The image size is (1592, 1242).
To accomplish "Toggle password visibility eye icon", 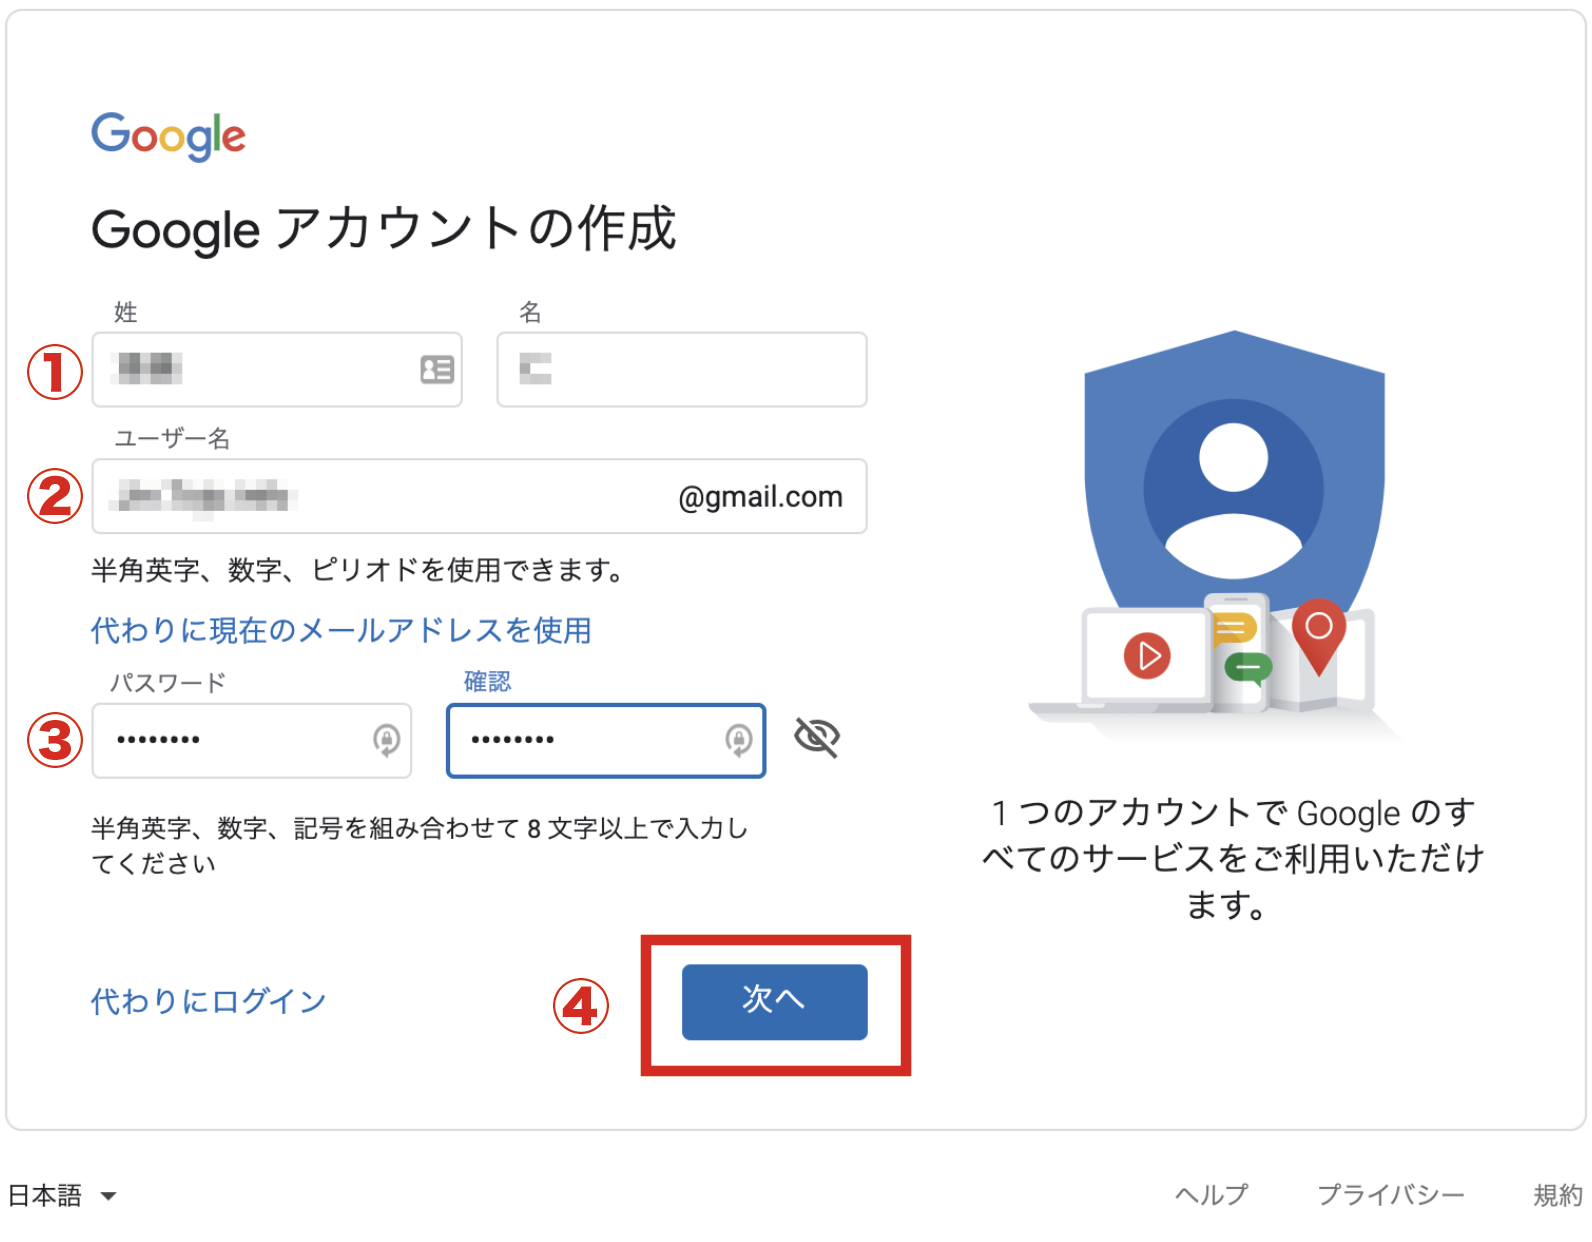I will pos(817,738).
